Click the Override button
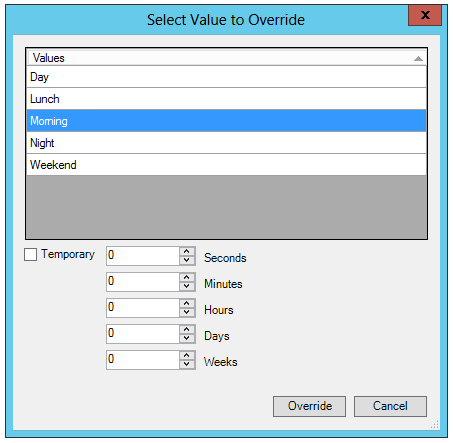453x443 pixels. [309, 406]
